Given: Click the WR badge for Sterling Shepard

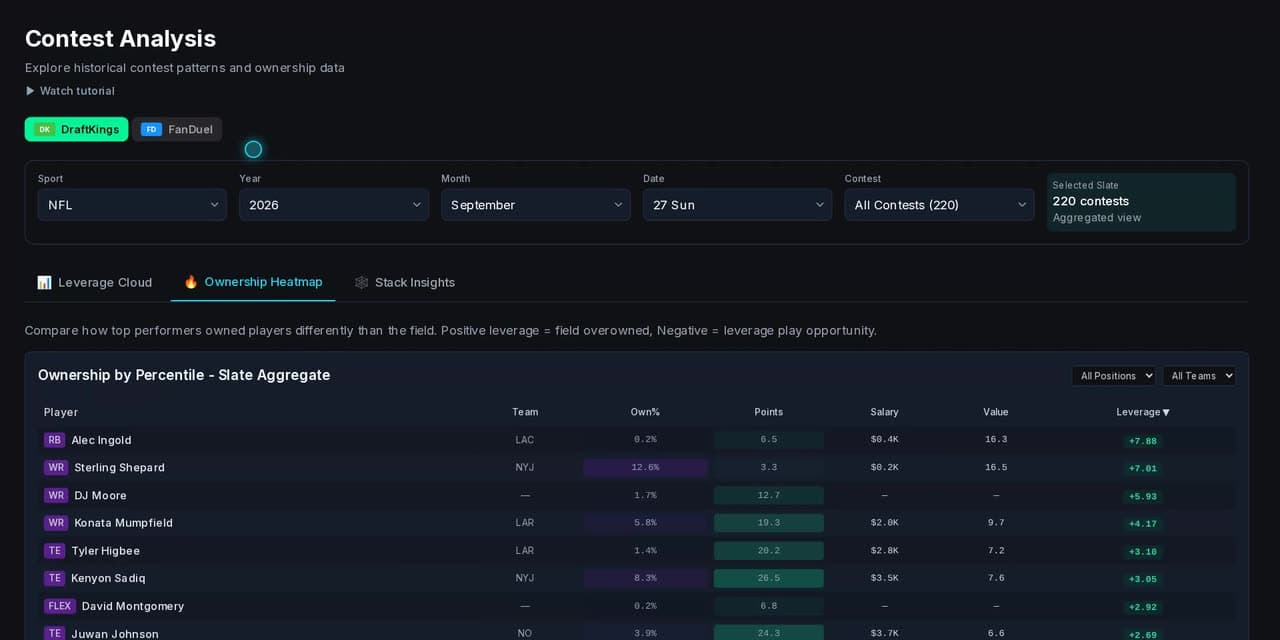Looking at the screenshot, I should tap(56, 467).
